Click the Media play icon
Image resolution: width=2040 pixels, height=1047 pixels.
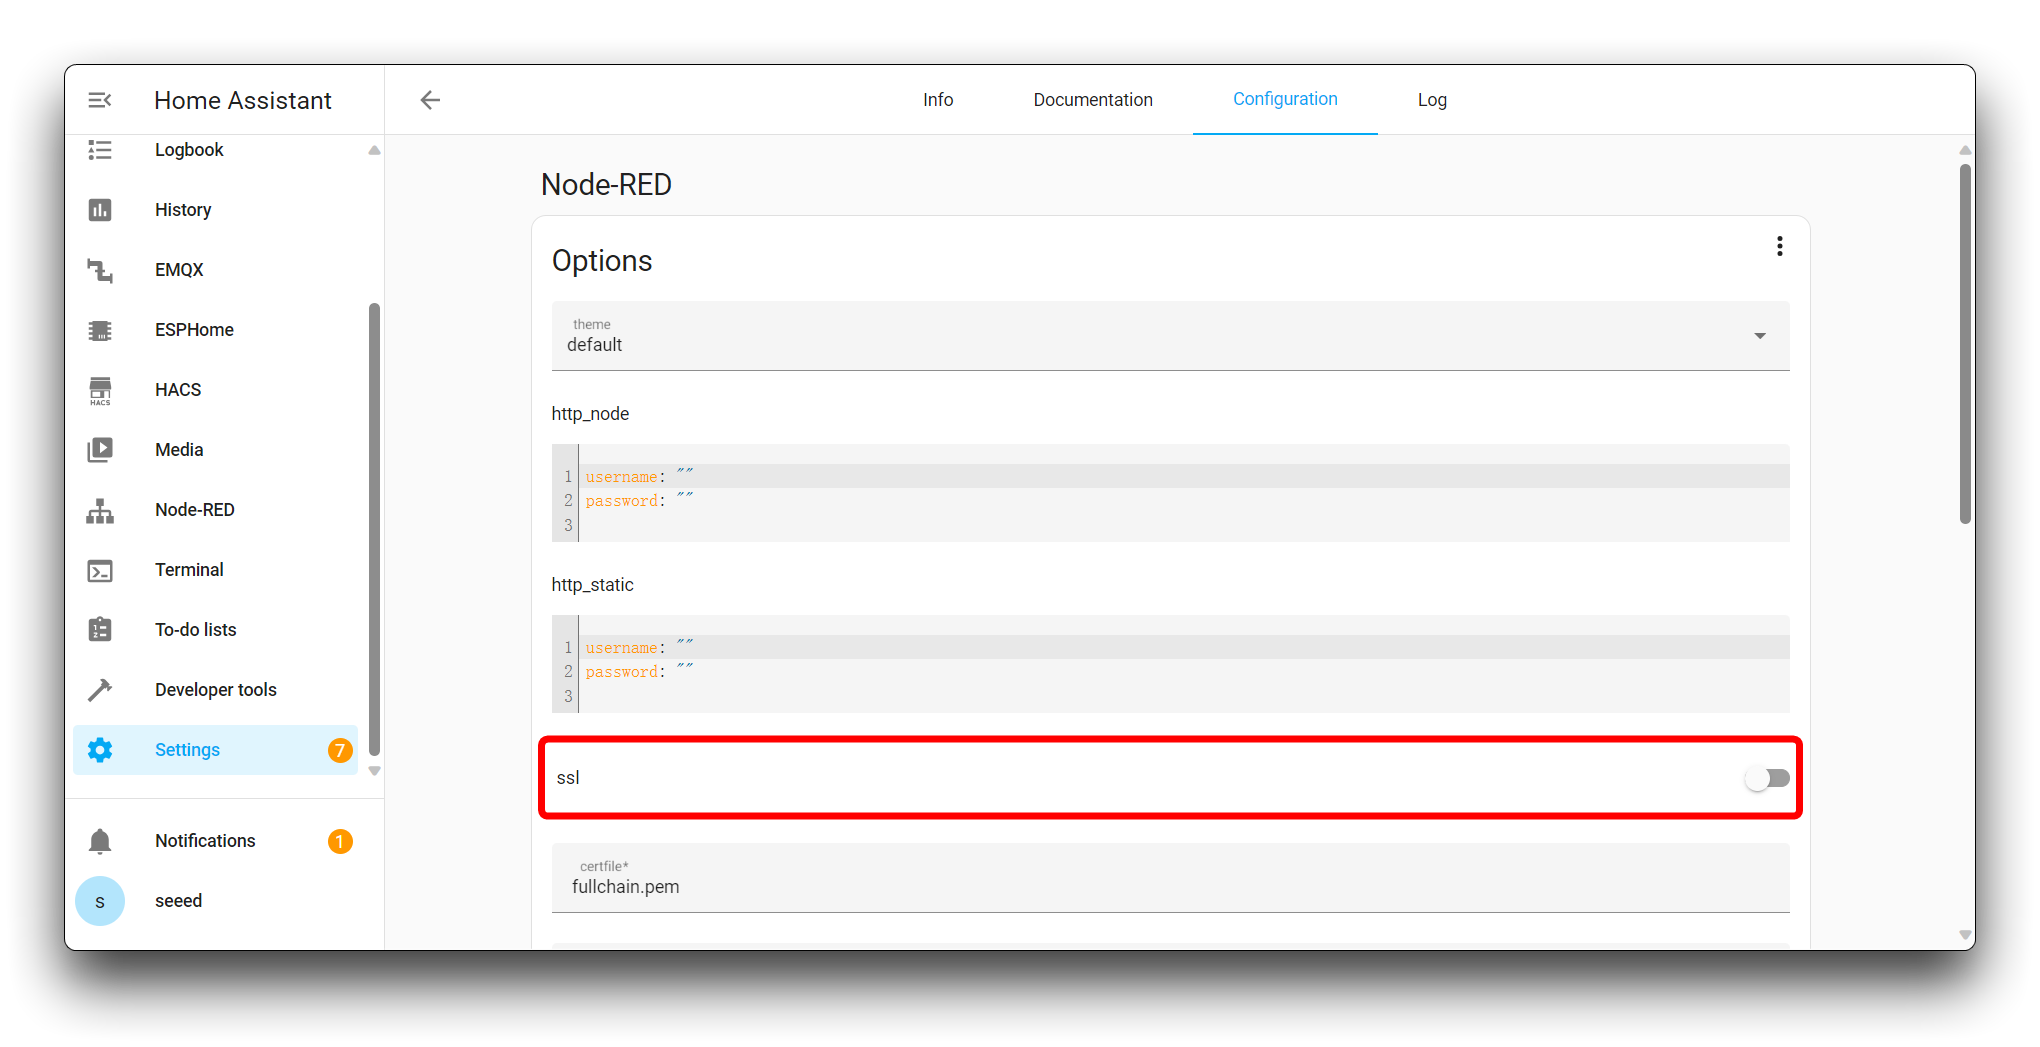click(100, 450)
